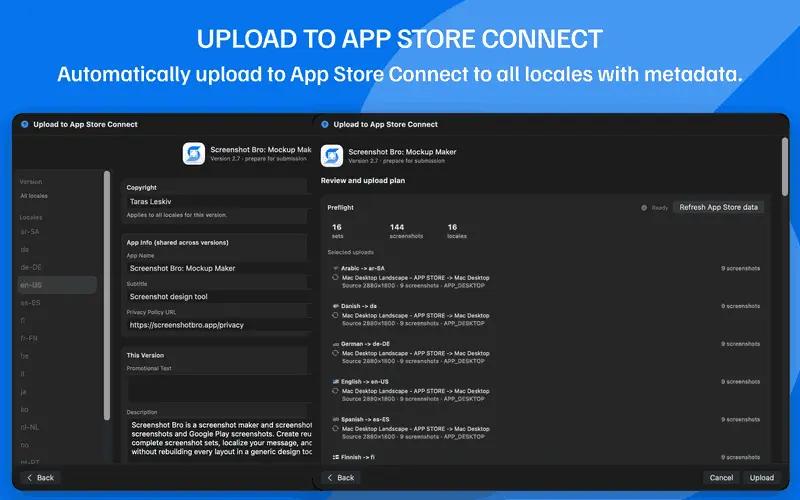
Task: Go Back in the left metadata window
Action: point(40,478)
